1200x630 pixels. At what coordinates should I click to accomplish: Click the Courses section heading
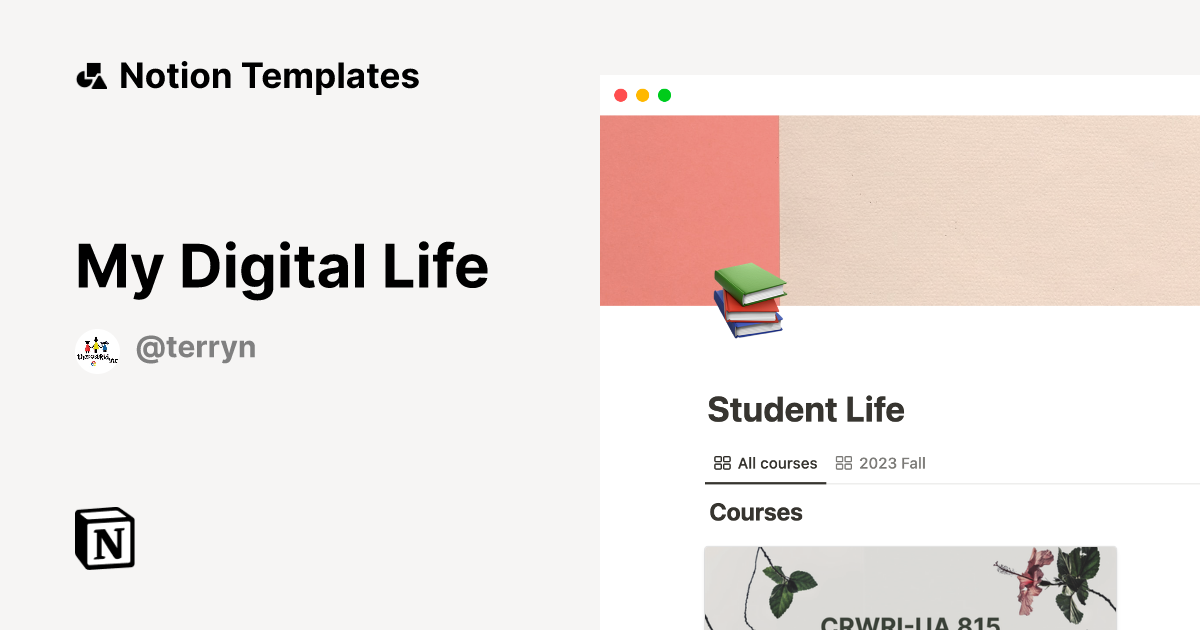[x=755, y=512]
